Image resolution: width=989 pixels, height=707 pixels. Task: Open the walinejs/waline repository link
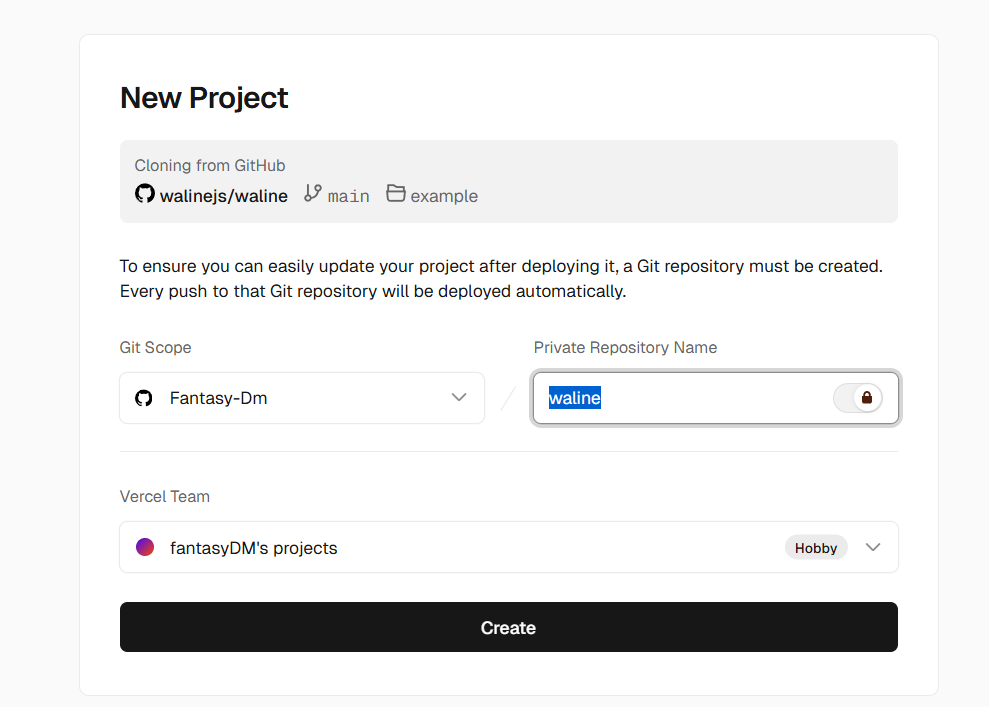point(224,196)
